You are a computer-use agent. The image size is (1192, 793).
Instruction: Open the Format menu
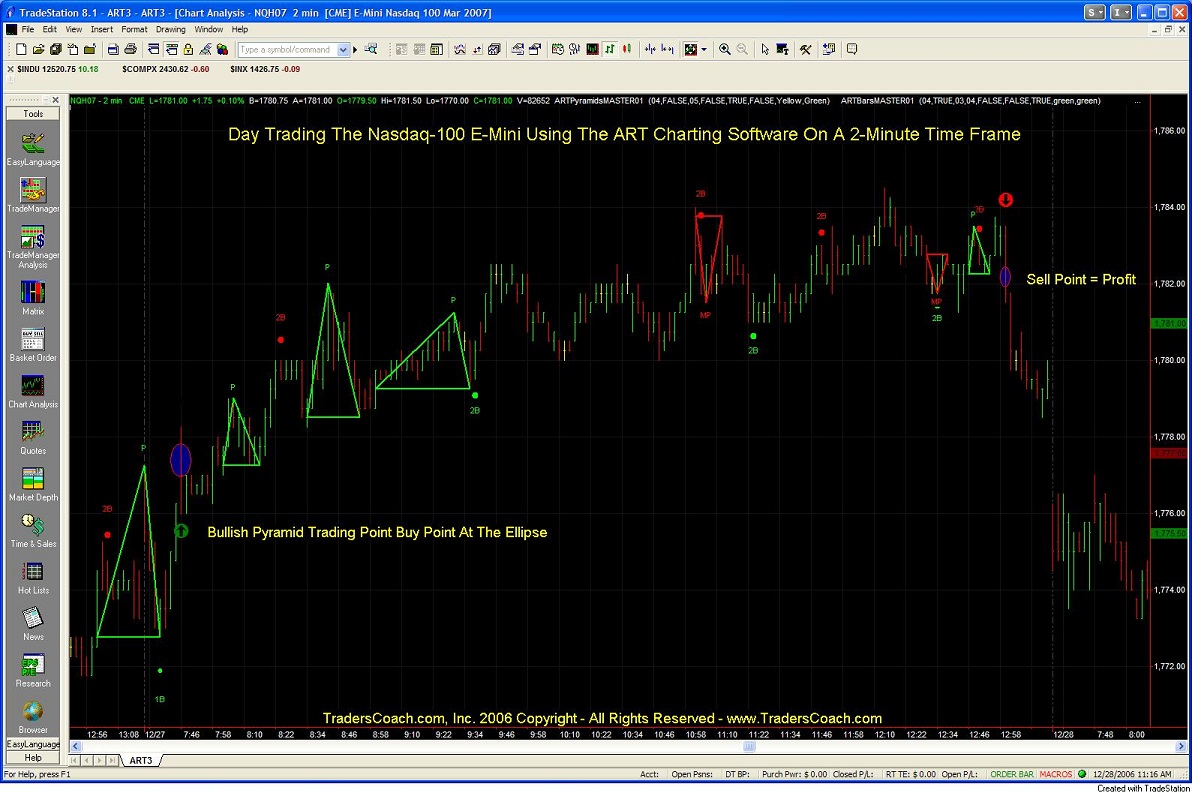pos(134,30)
